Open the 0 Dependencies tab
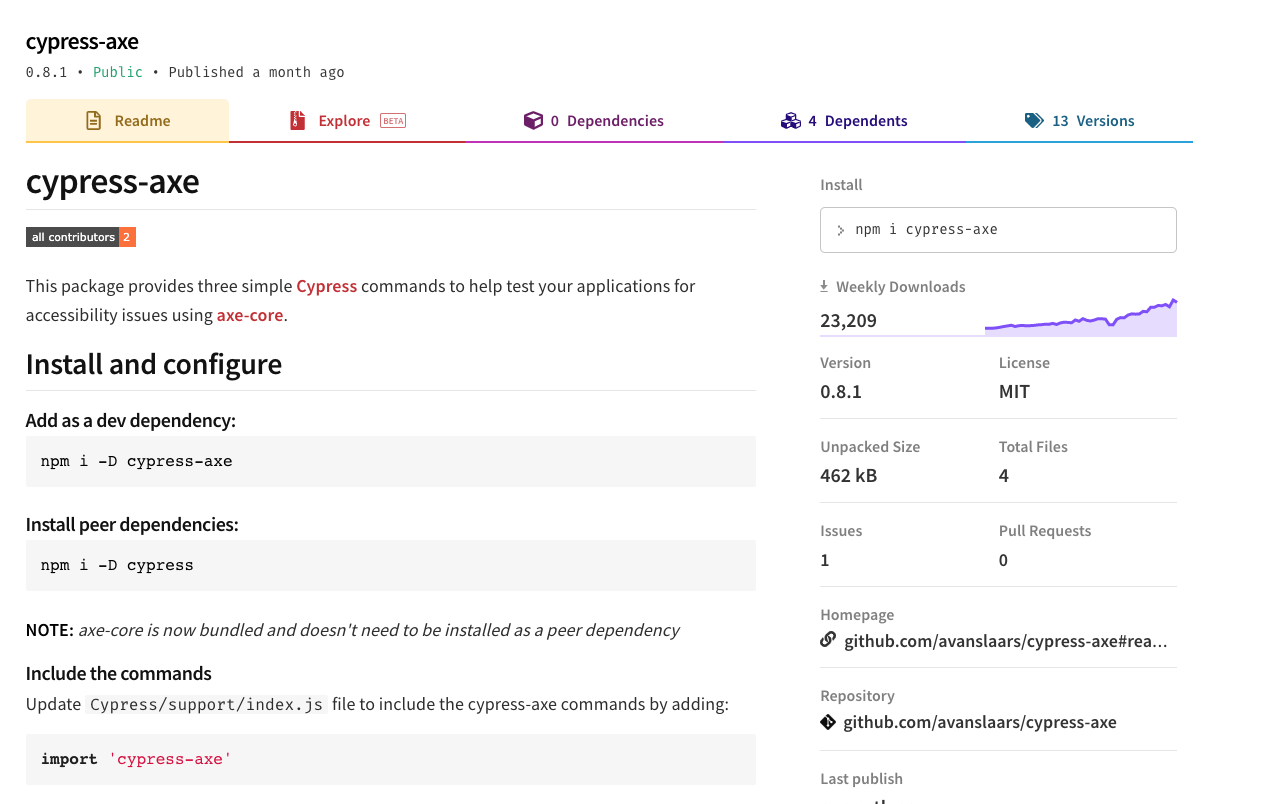Screen dimensions: 1266x804 pyautogui.click(x=594, y=121)
